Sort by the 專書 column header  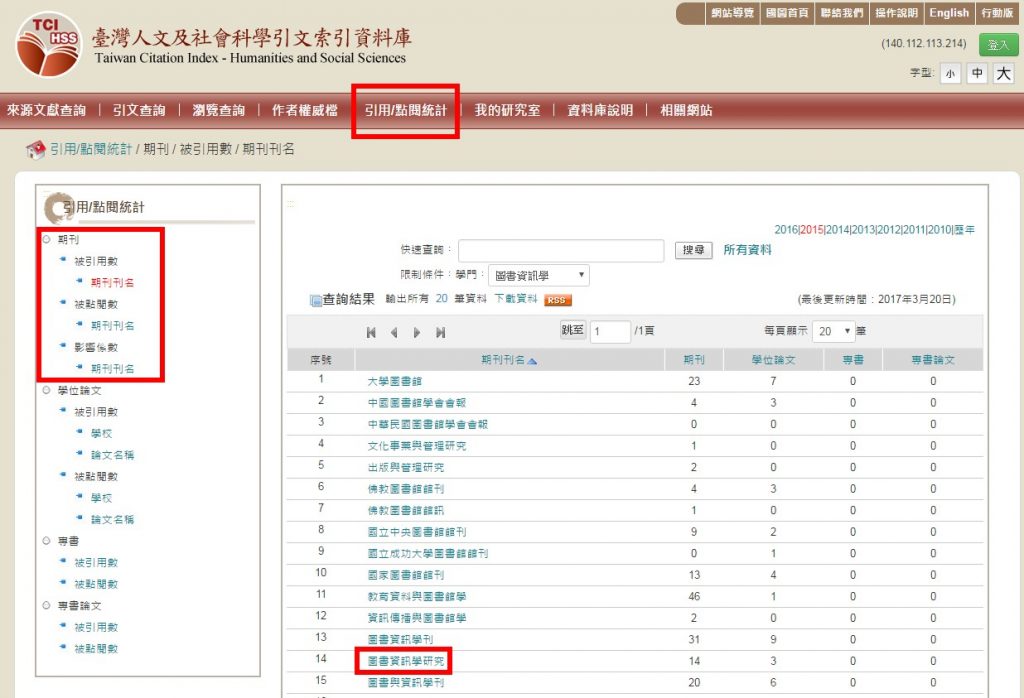coord(853,360)
